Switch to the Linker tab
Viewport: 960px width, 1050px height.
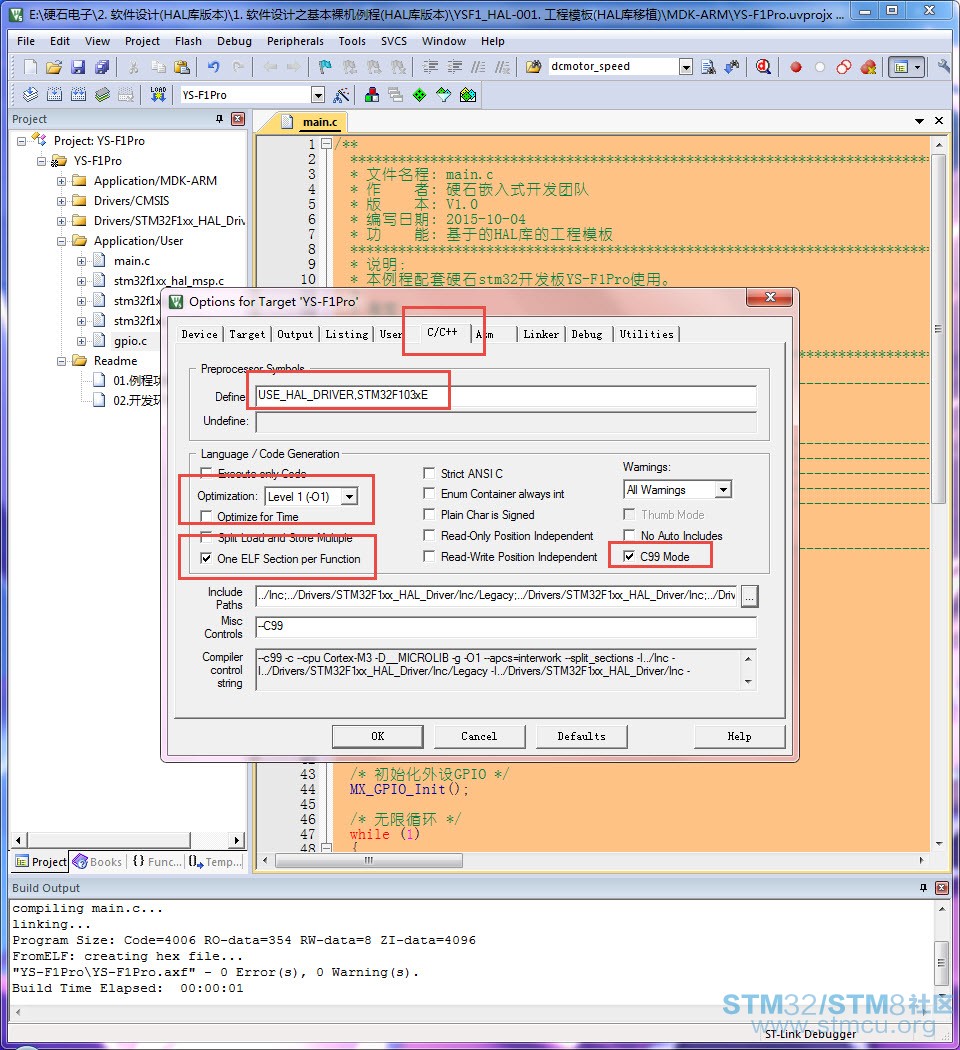(541, 334)
